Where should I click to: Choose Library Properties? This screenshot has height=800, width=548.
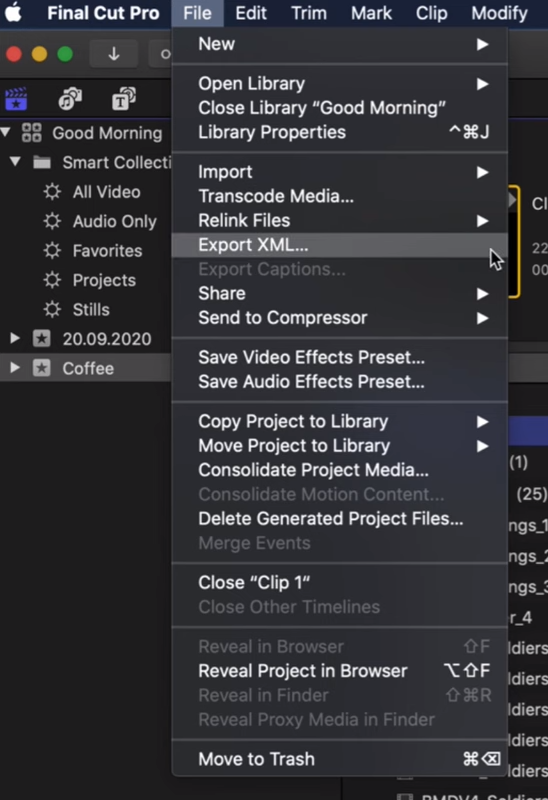pyautogui.click(x=340, y=133)
